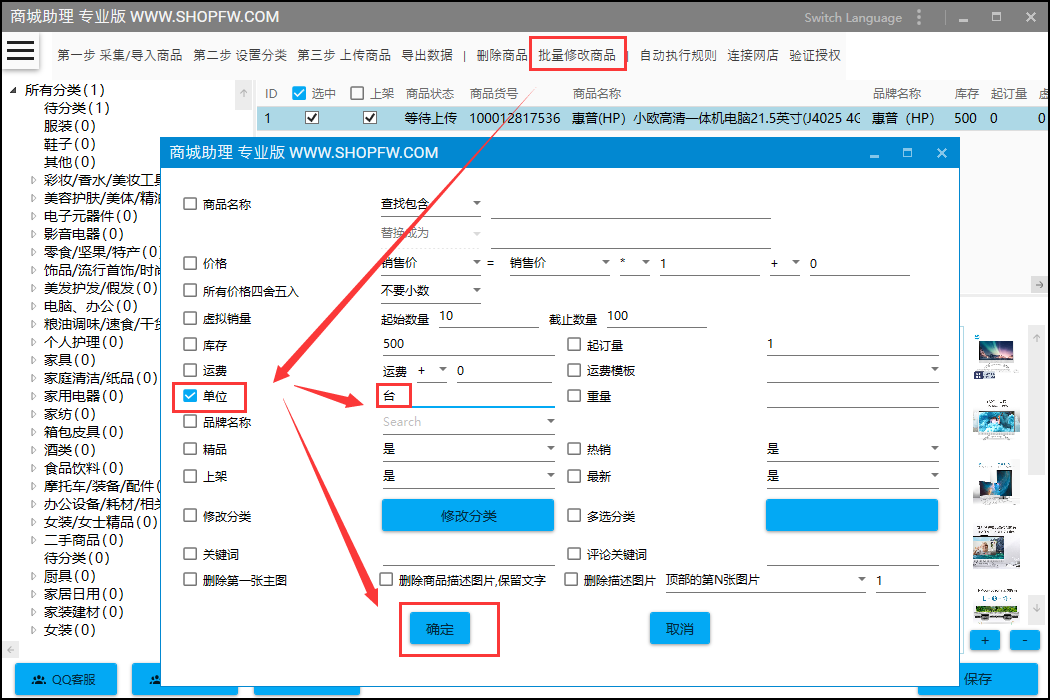Image resolution: width=1050 pixels, height=700 pixels.
Task: Click the thumbnail list scroll-down arrow
Action: coord(1036,608)
